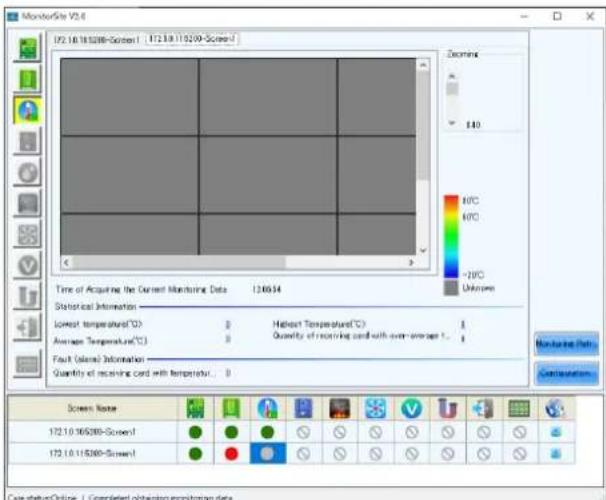606x500 pixels.
Task: Click the 'Screen Name' column header
Action: tap(92, 408)
